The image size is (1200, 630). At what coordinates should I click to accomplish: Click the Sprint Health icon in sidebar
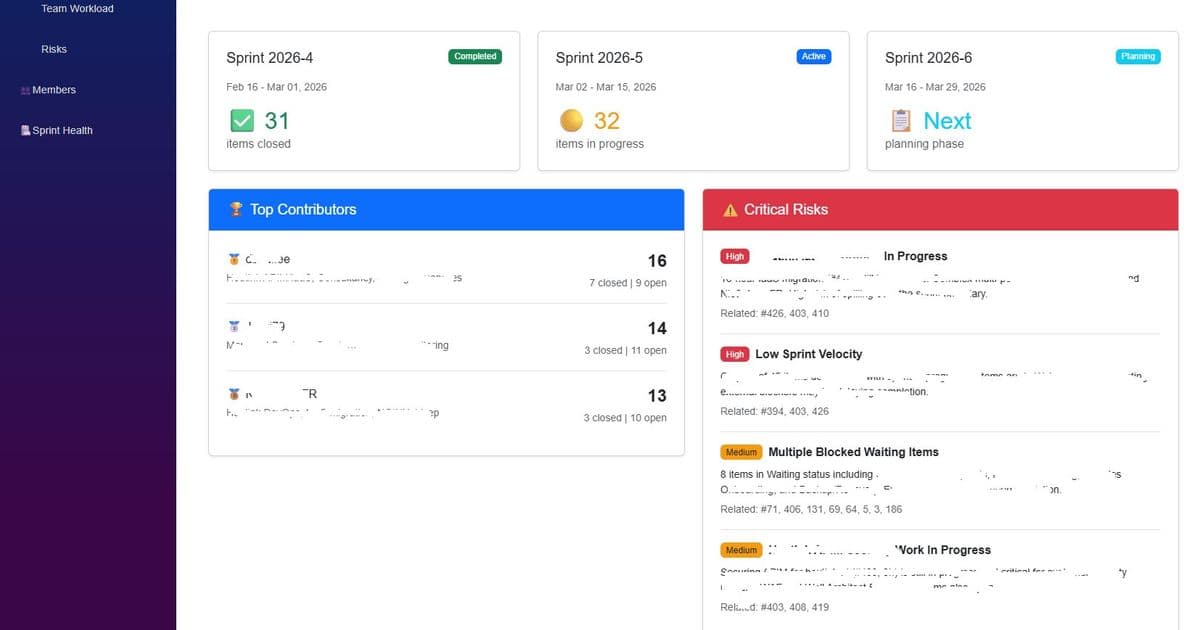pos(26,130)
